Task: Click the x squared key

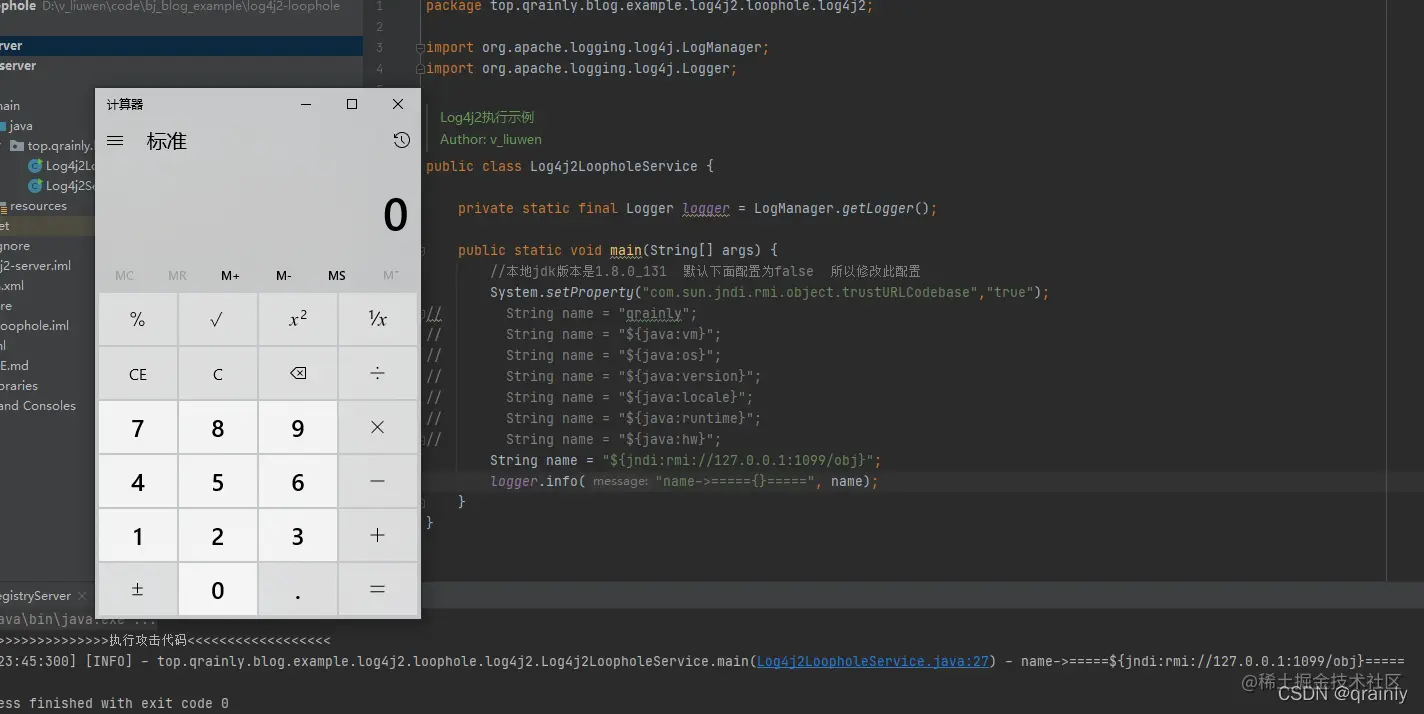Action: click(x=298, y=319)
